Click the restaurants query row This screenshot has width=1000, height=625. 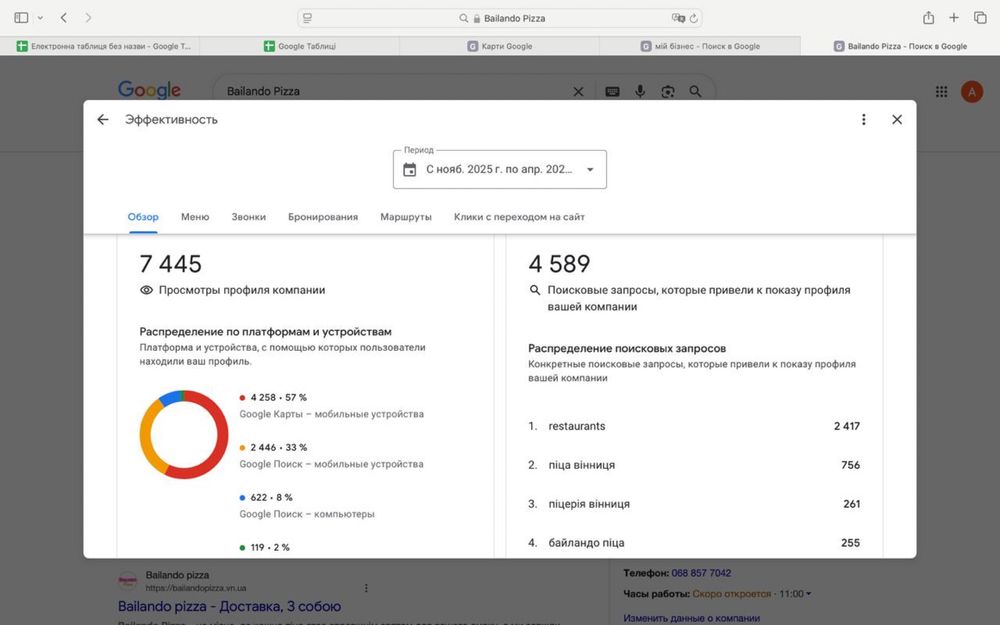click(694, 426)
